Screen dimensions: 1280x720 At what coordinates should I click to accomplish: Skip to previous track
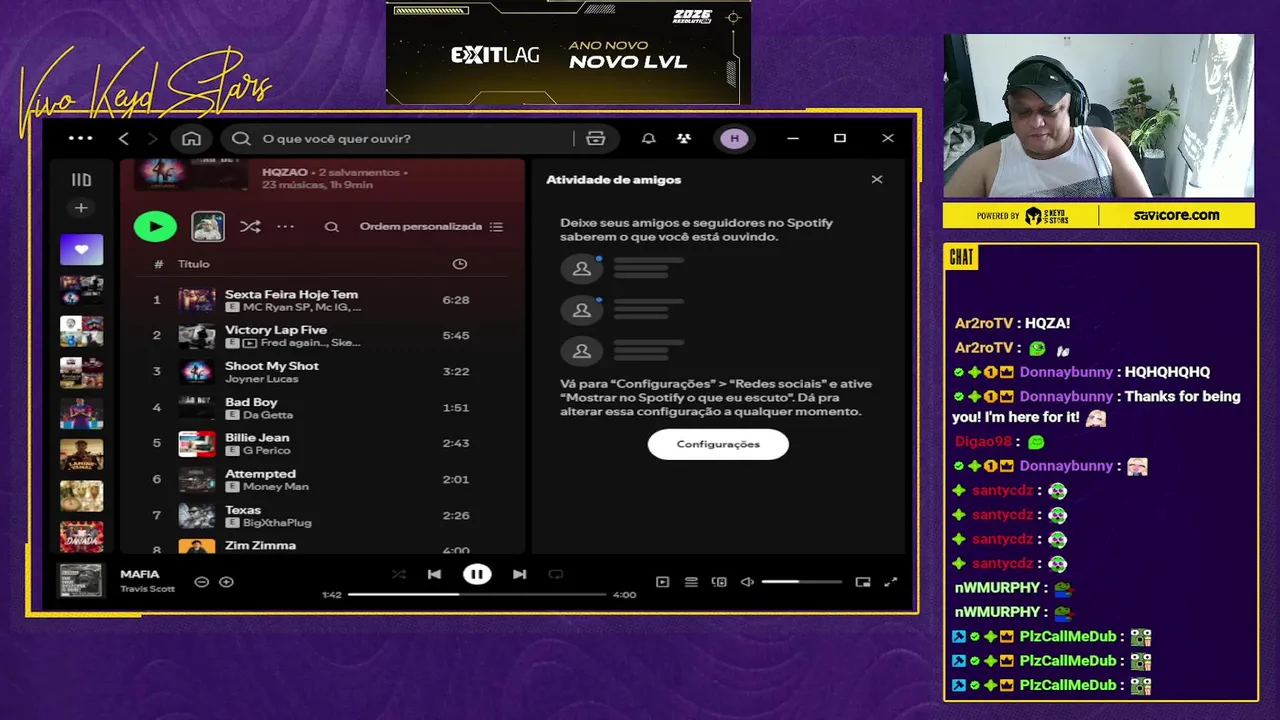[x=434, y=574]
